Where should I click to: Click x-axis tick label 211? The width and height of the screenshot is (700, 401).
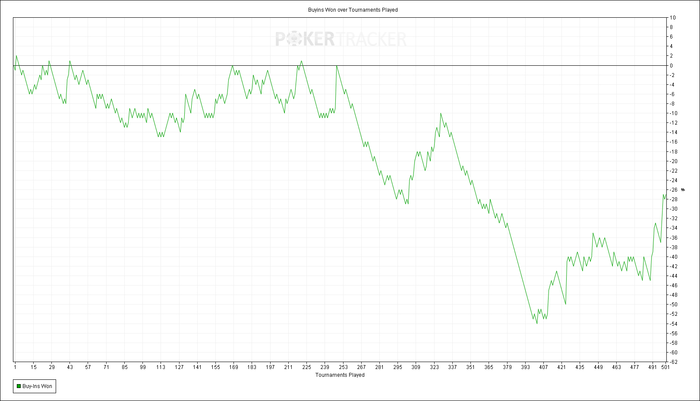[288, 367]
